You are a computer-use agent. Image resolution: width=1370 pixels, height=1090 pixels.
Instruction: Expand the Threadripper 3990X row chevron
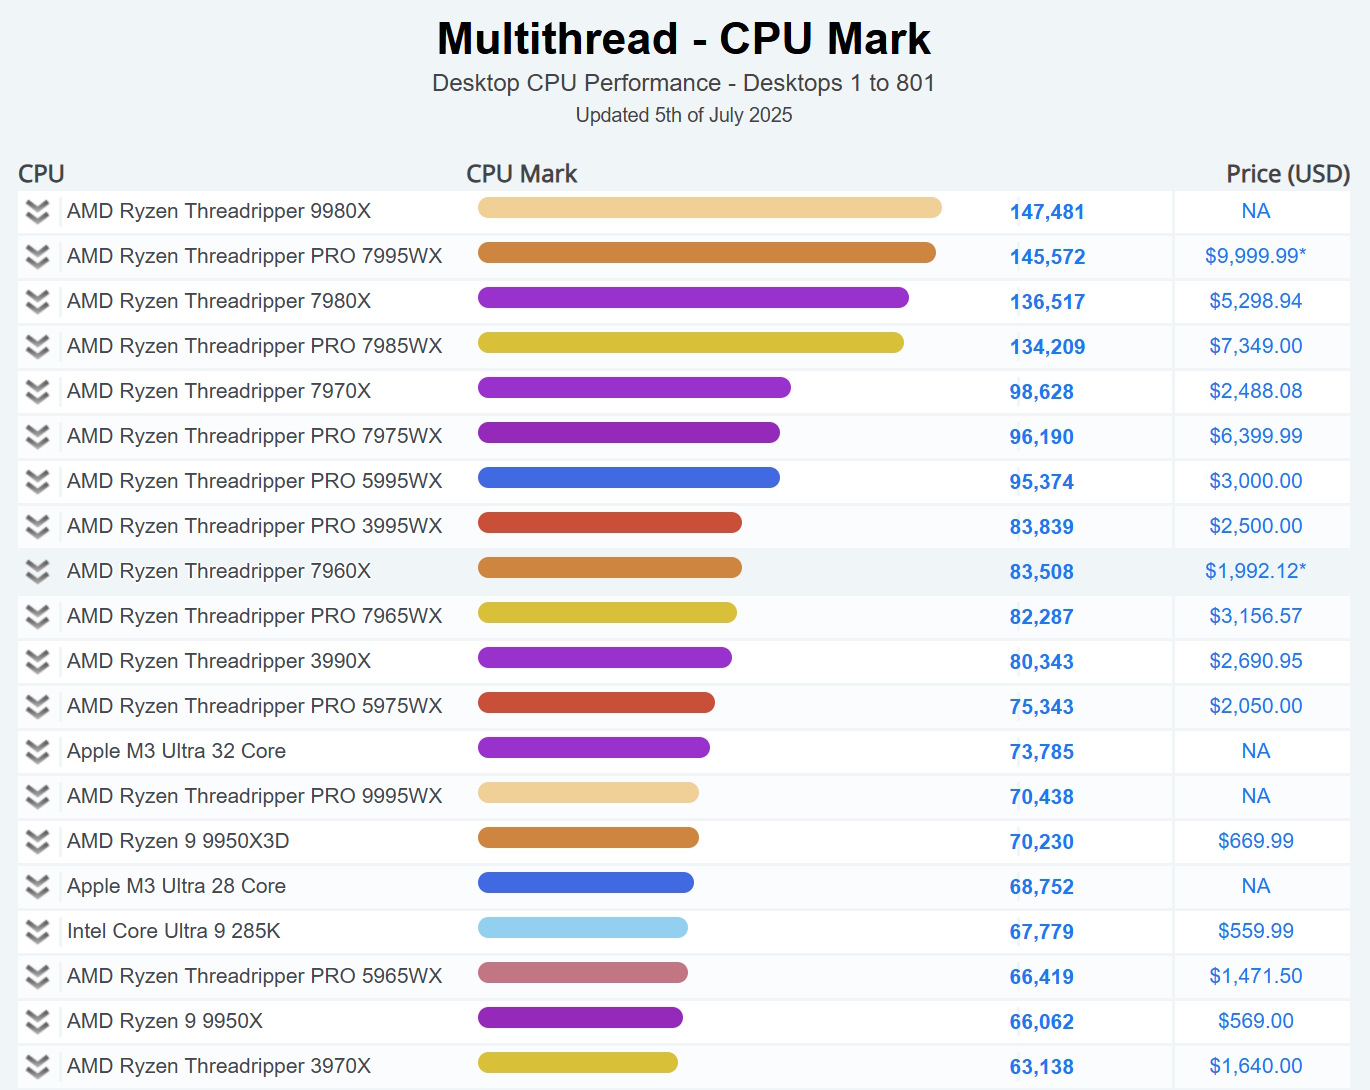tap(37, 662)
